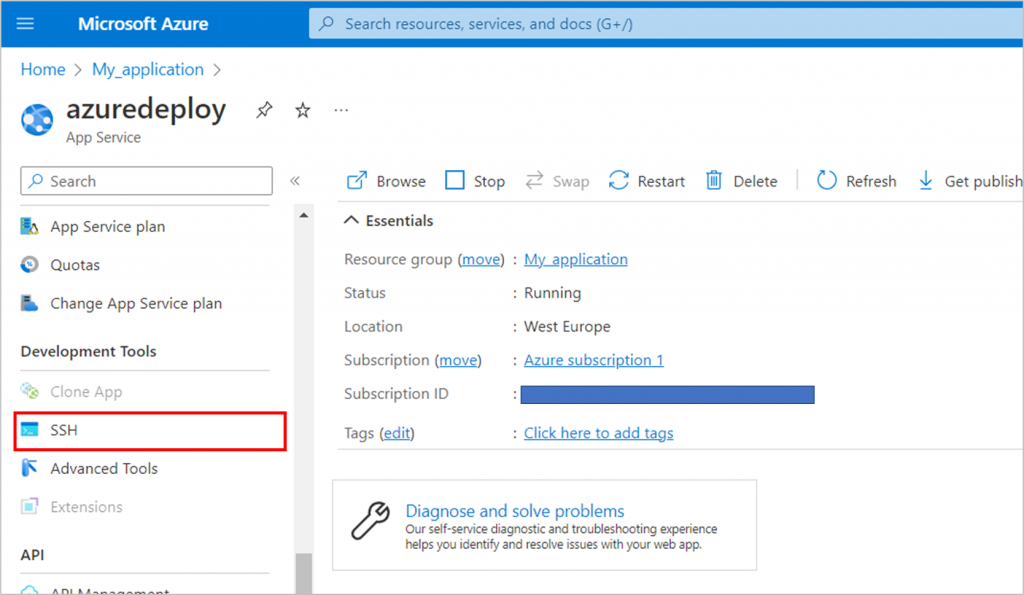Click move link beside Subscription
The width and height of the screenshot is (1024, 595).
click(x=458, y=360)
